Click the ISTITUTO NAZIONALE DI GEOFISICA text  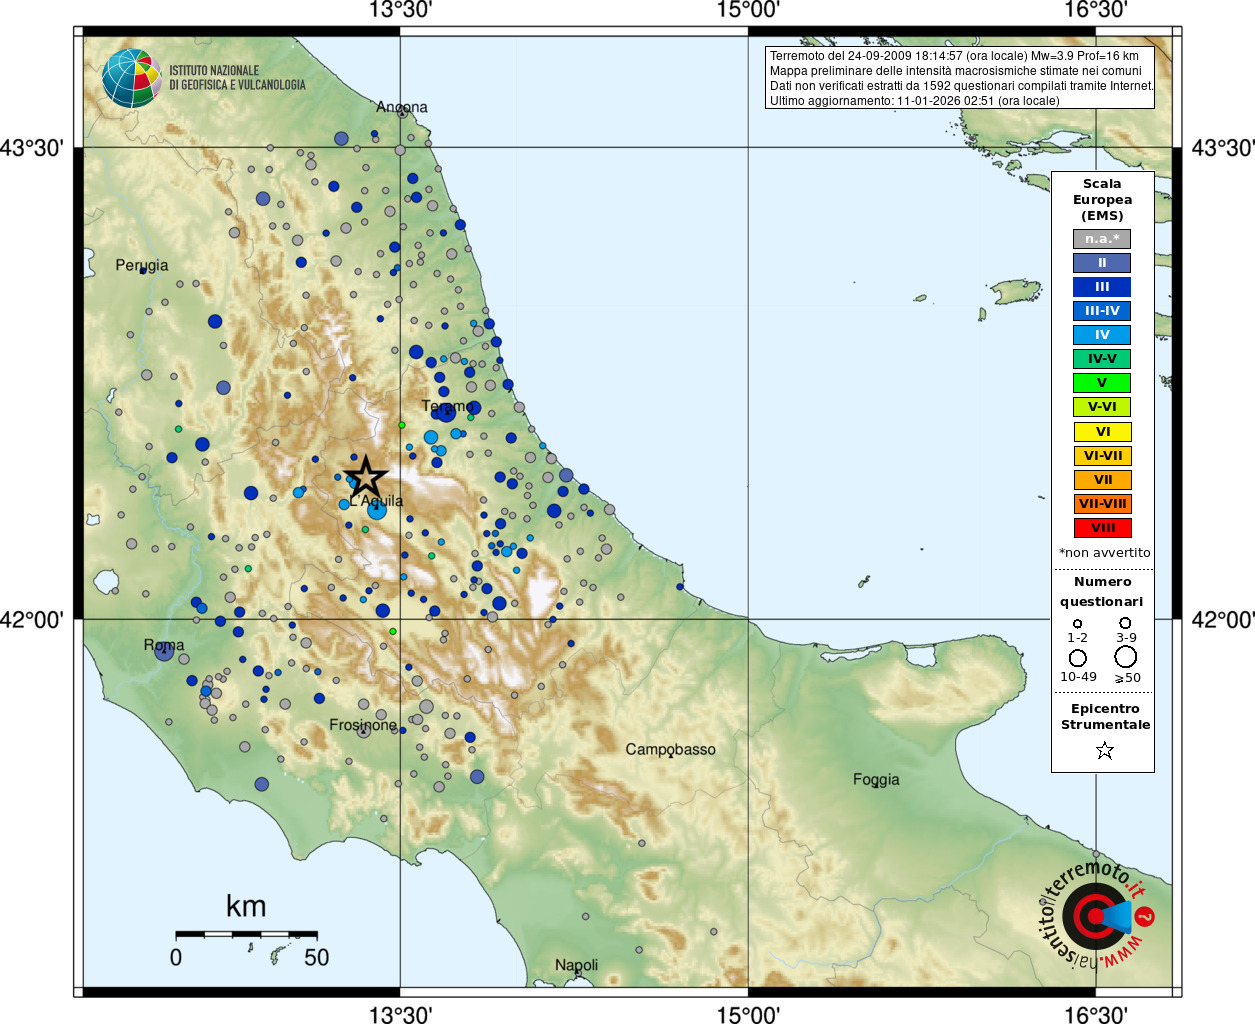point(237,78)
